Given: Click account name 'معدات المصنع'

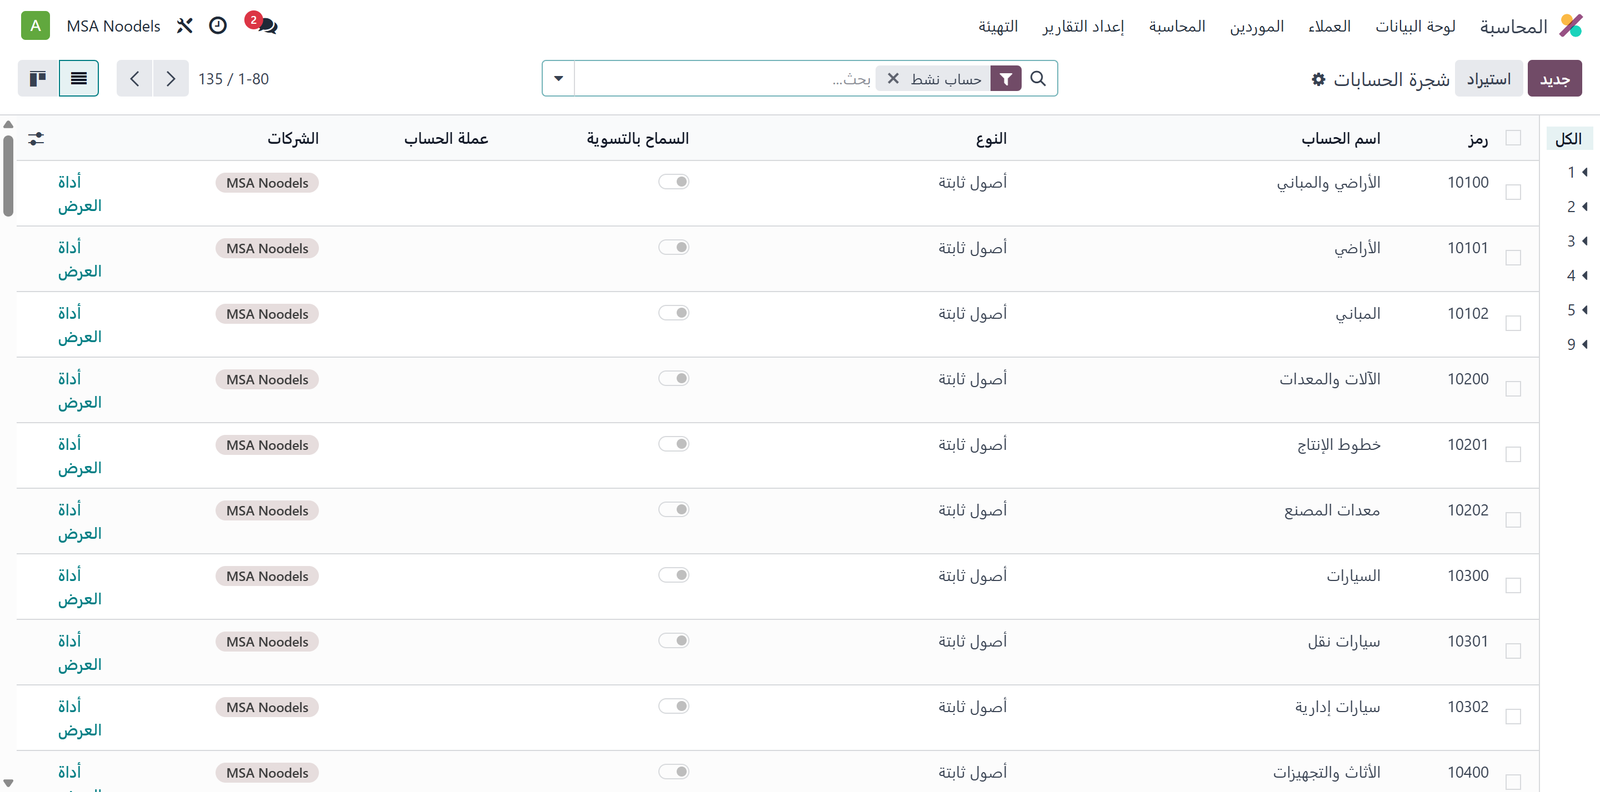Looking at the screenshot, I should pyautogui.click(x=1332, y=510).
